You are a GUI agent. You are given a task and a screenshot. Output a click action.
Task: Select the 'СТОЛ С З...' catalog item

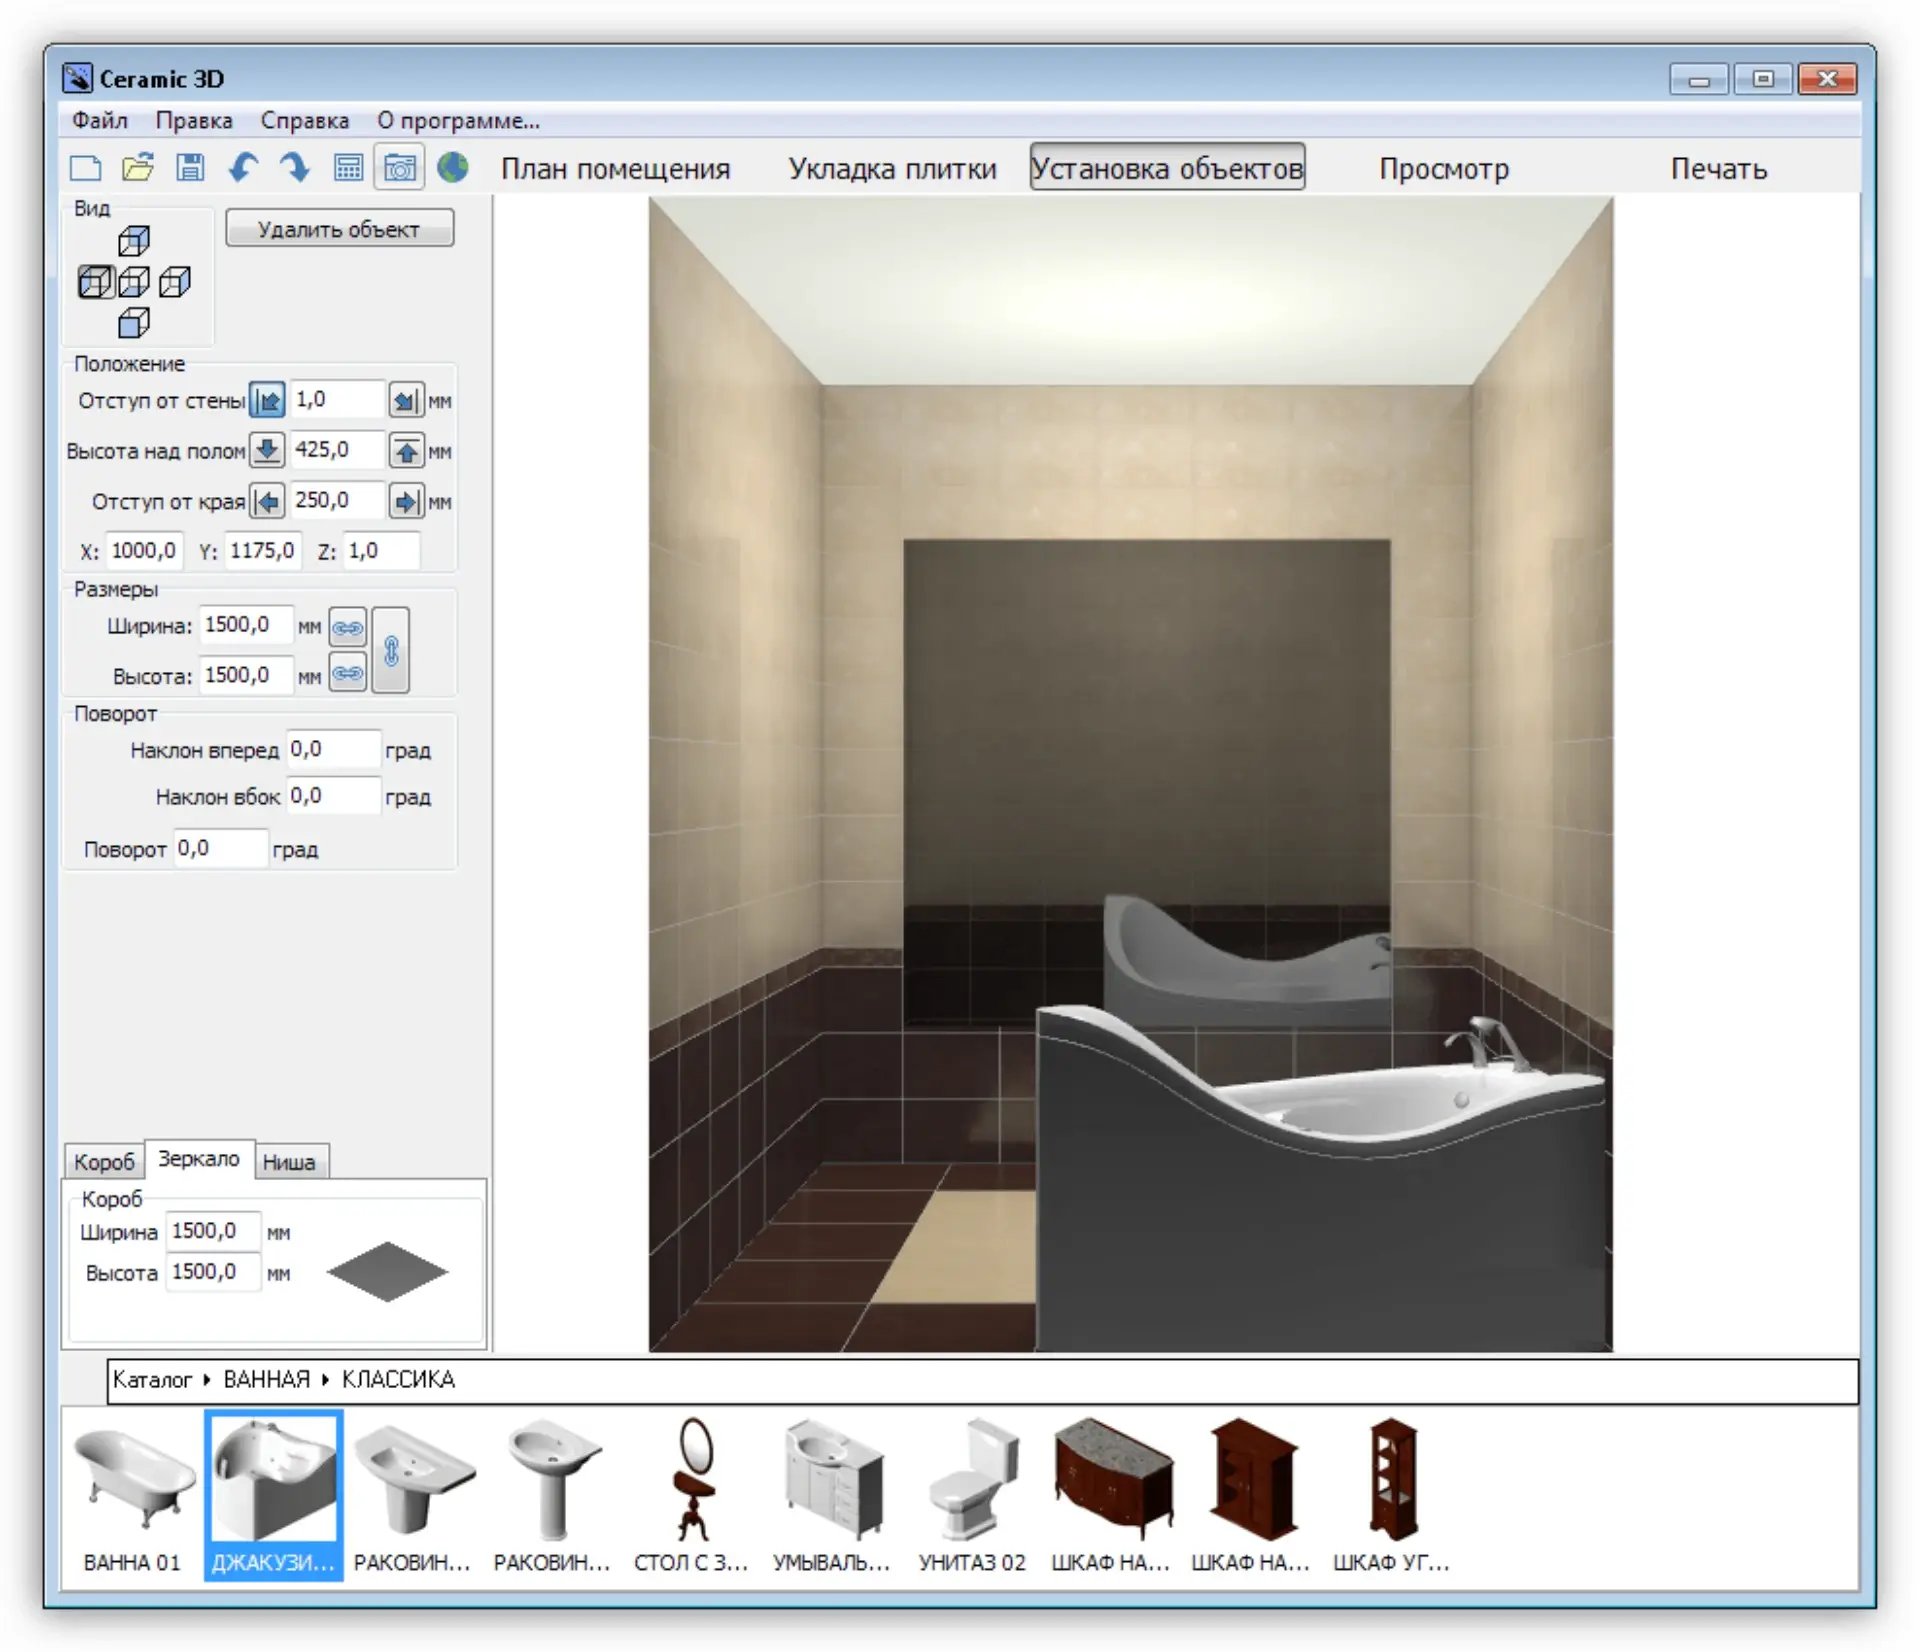(691, 1496)
